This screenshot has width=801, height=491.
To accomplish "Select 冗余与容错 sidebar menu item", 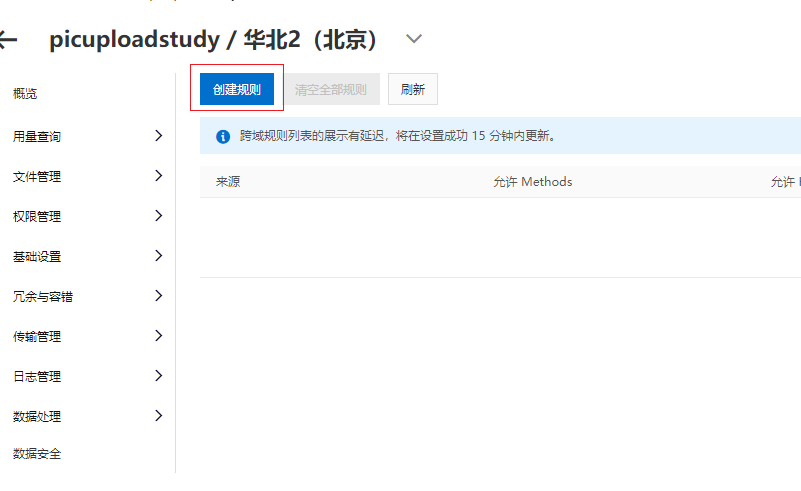I will click(x=43, y=296).
